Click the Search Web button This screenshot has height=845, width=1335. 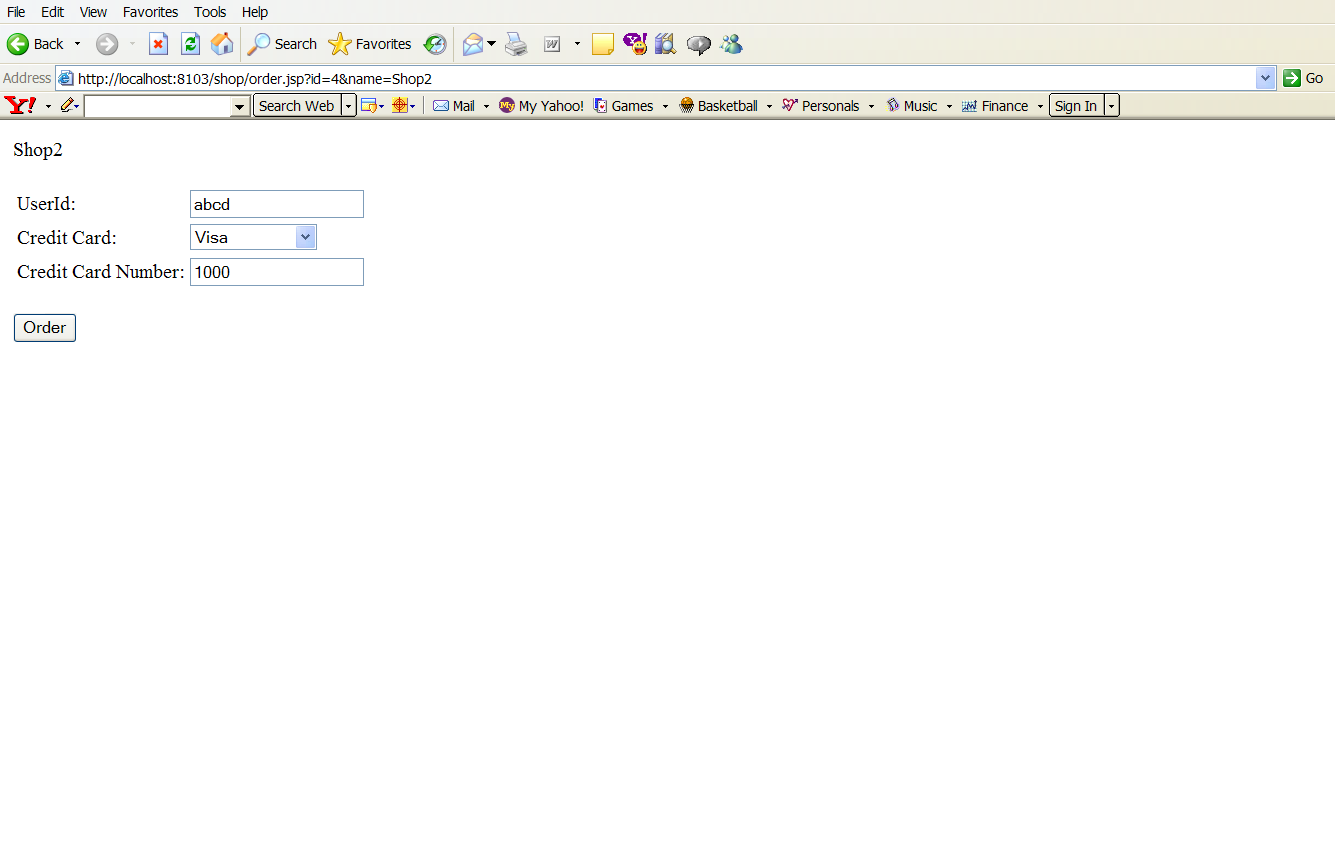click(x=296, y=106)
